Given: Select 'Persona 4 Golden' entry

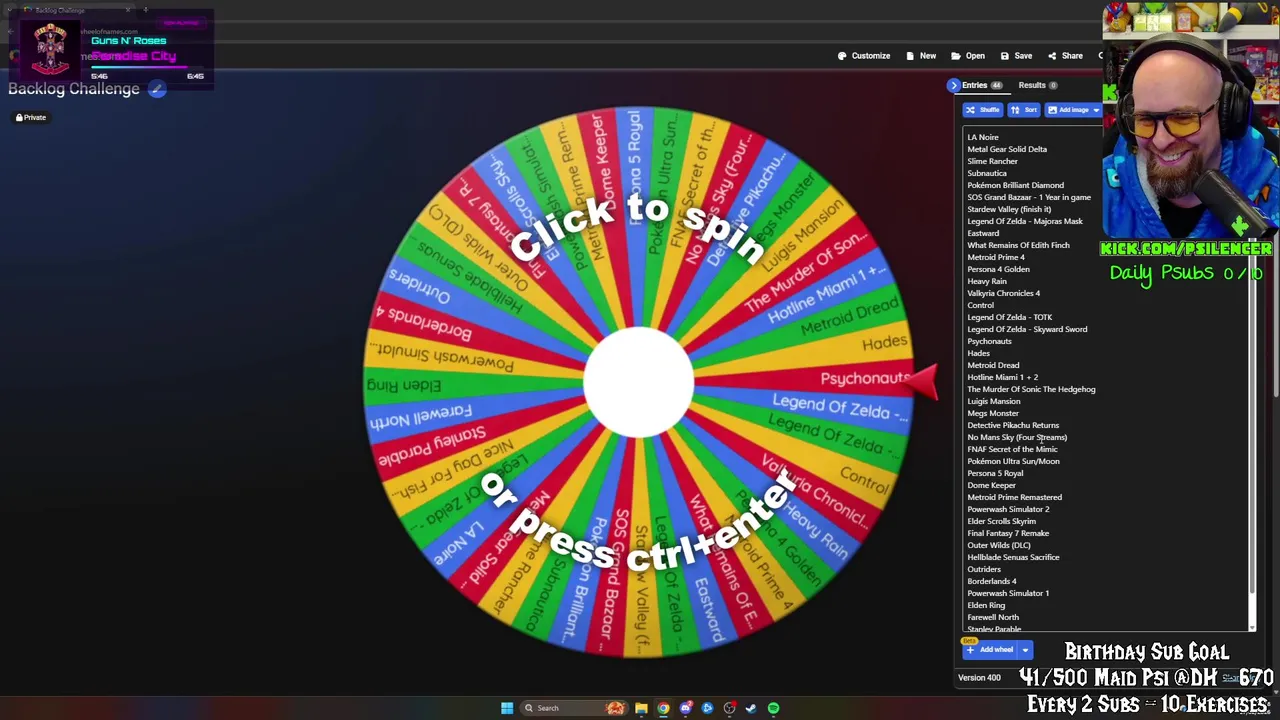Looking at the screenshot, I should [998, 269].
